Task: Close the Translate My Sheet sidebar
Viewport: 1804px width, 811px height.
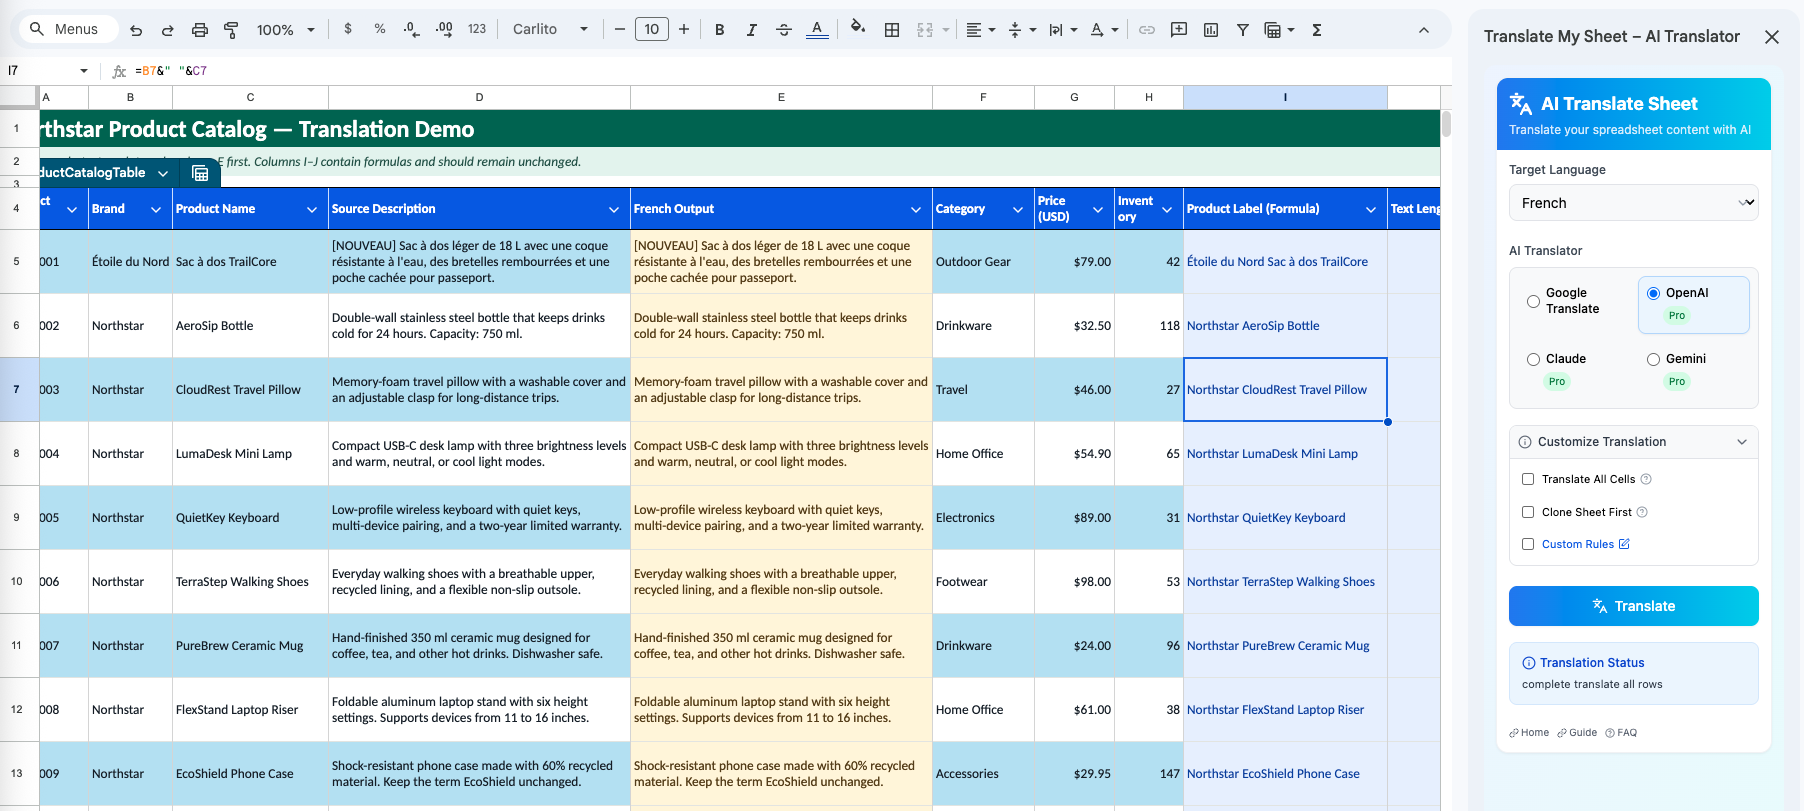Action: [x=1772, y=37]
